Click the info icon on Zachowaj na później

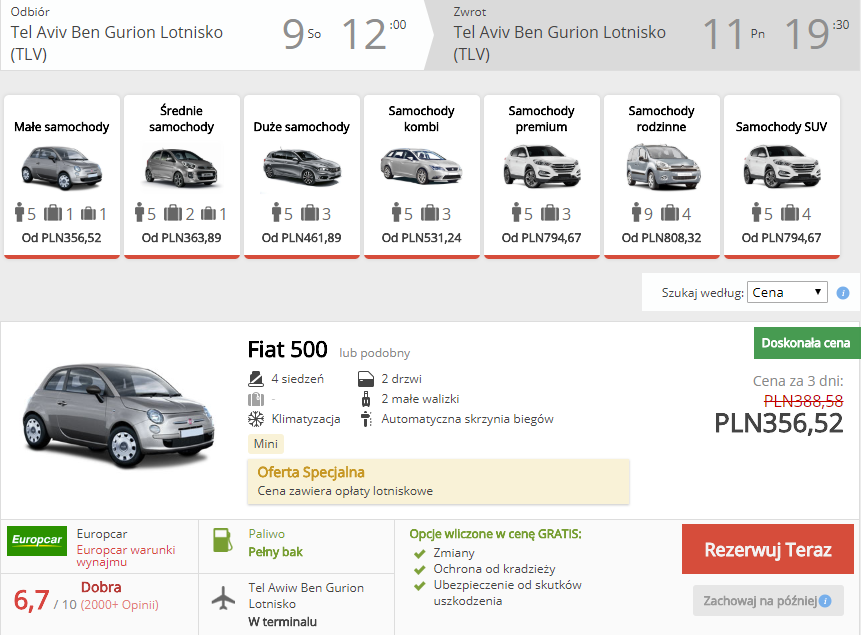point(825,601)
